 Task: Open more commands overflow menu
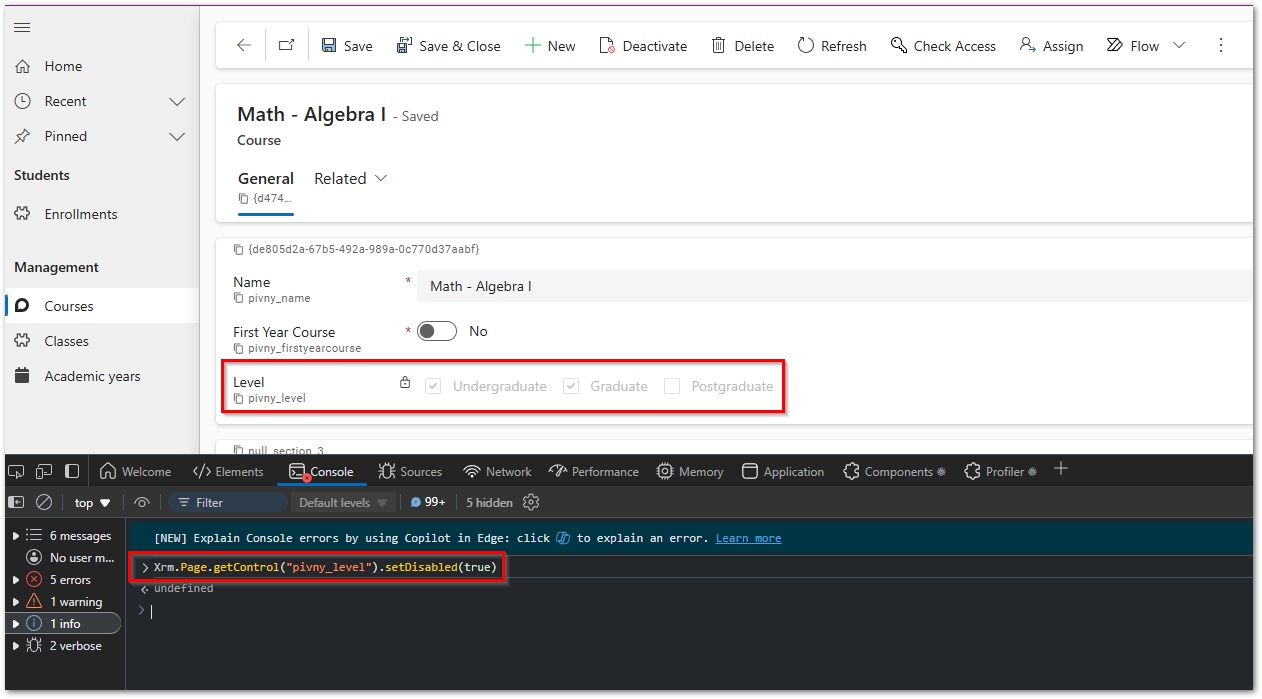(x=1220, y=46)
